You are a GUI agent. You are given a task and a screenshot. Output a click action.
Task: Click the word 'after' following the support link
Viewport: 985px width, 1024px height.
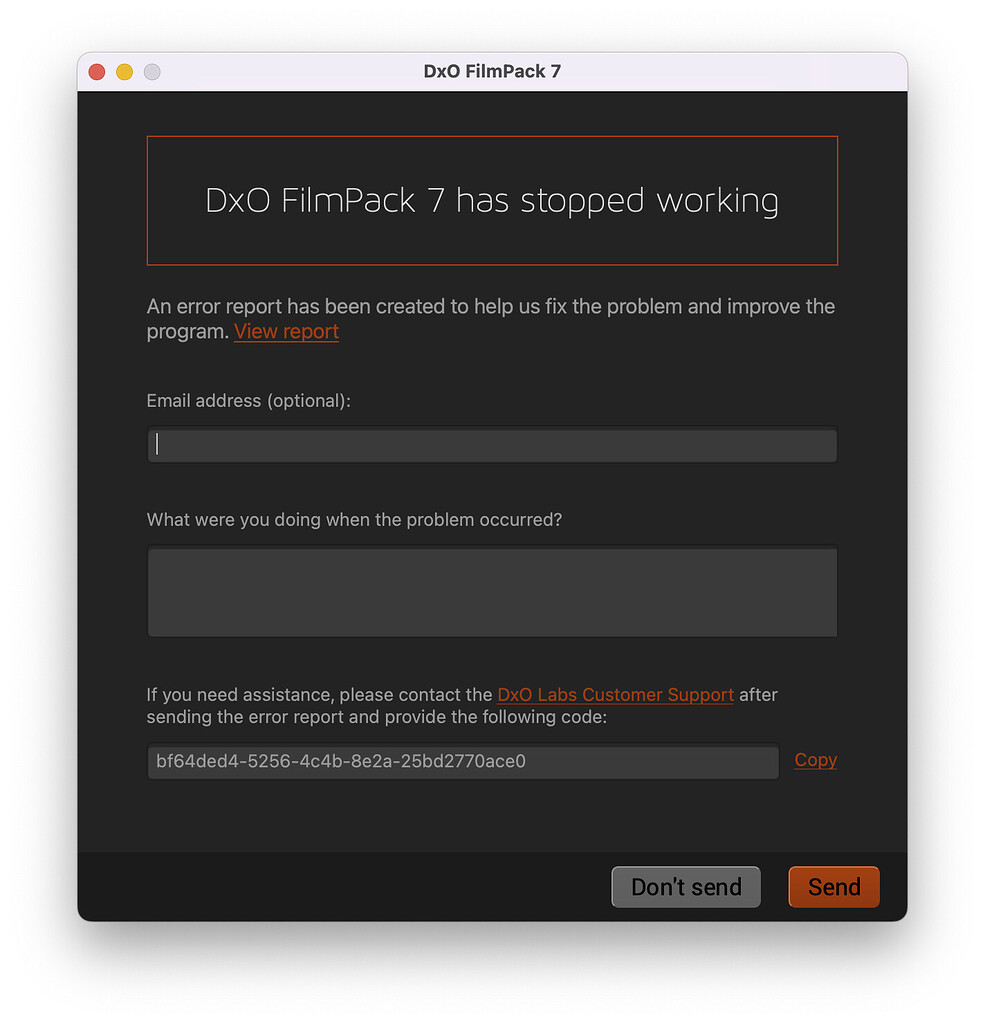758,695
